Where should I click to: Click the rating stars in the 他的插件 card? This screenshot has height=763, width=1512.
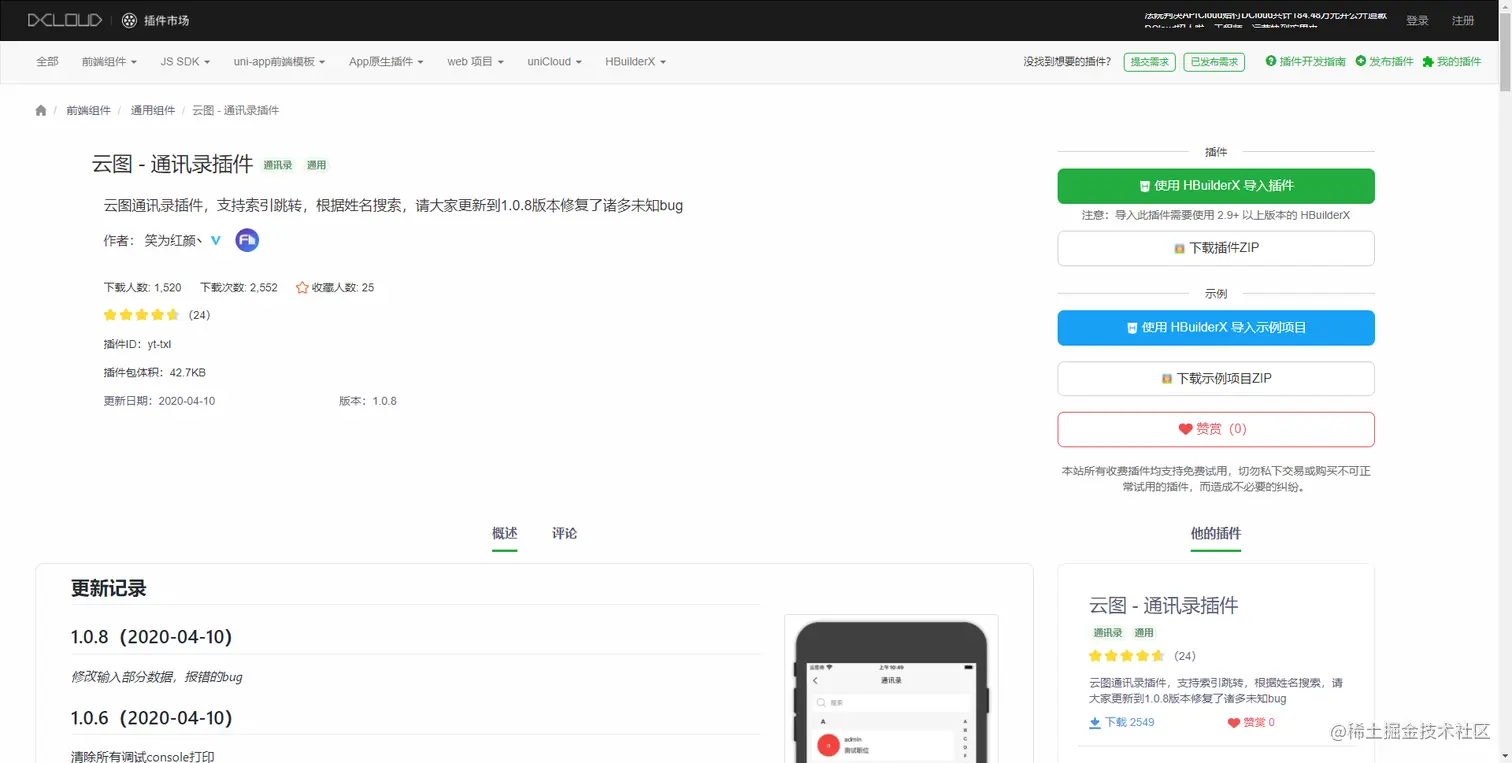tap(1126, 656)
